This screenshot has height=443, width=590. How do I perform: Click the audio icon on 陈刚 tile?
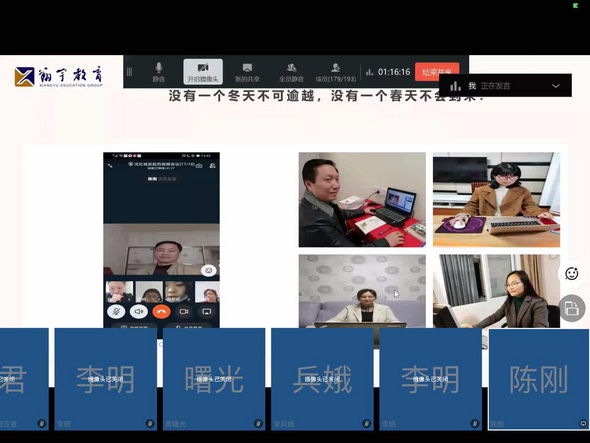(583, 423)
